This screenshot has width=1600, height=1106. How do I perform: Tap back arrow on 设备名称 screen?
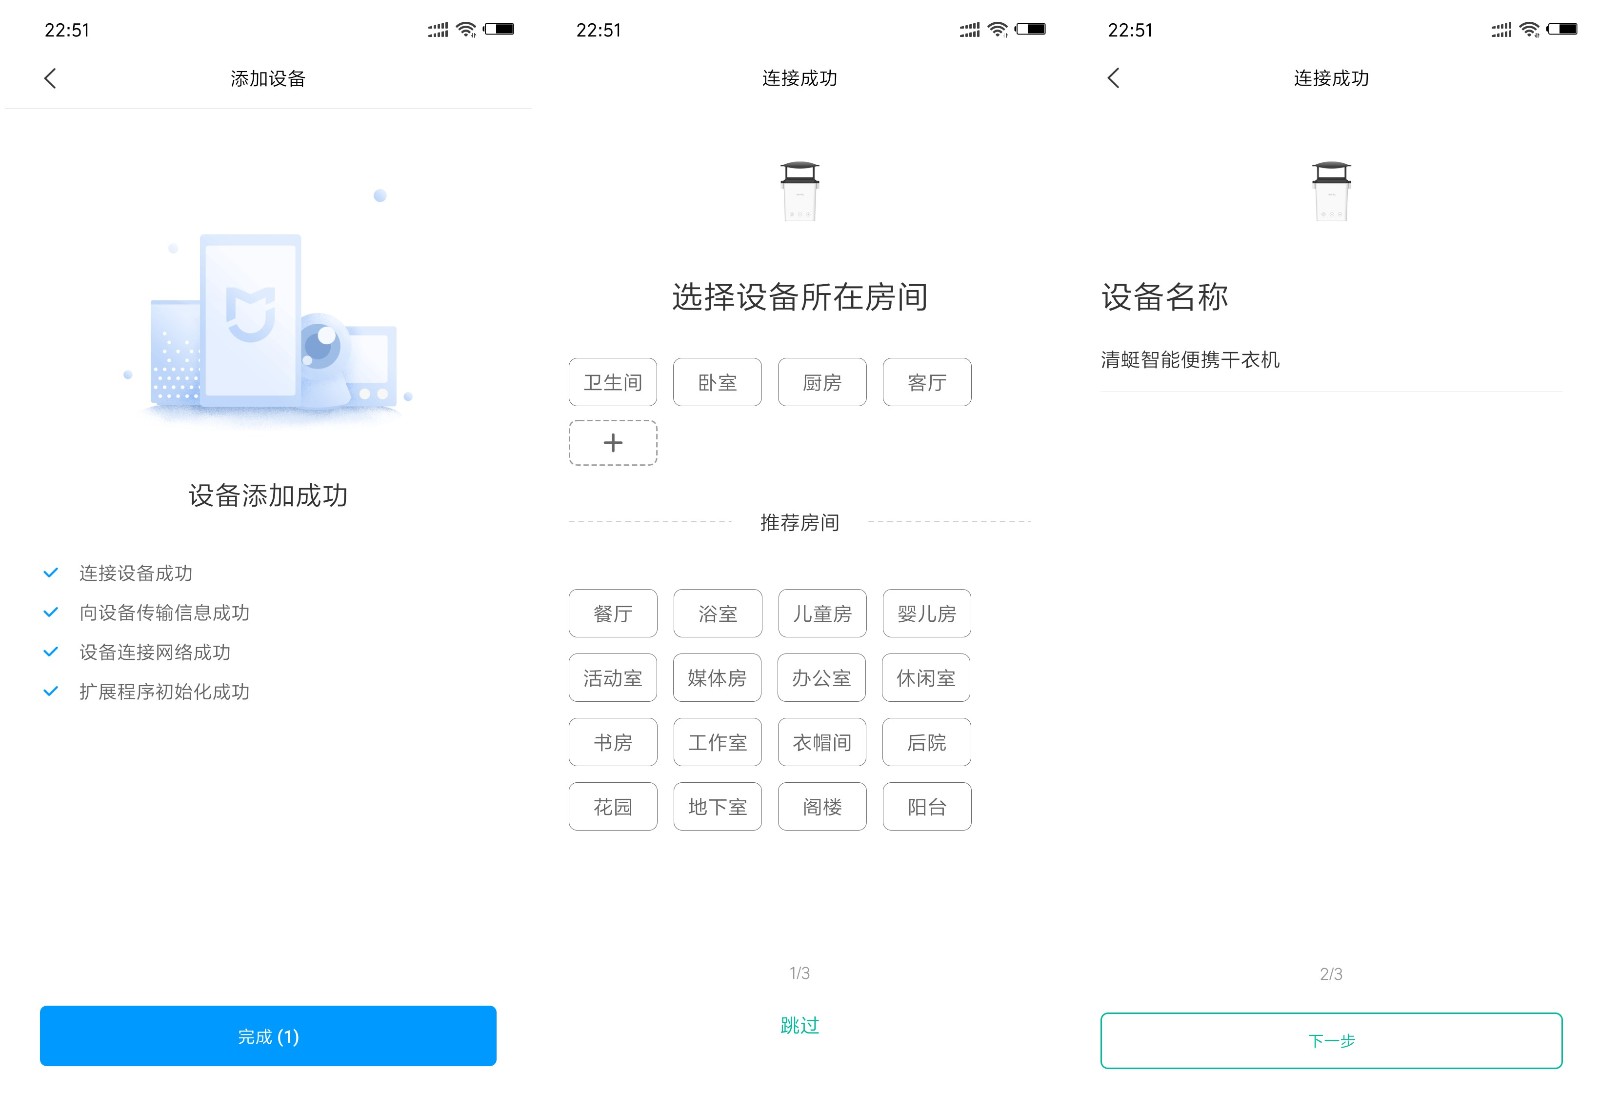click(x=1114, y=79)
